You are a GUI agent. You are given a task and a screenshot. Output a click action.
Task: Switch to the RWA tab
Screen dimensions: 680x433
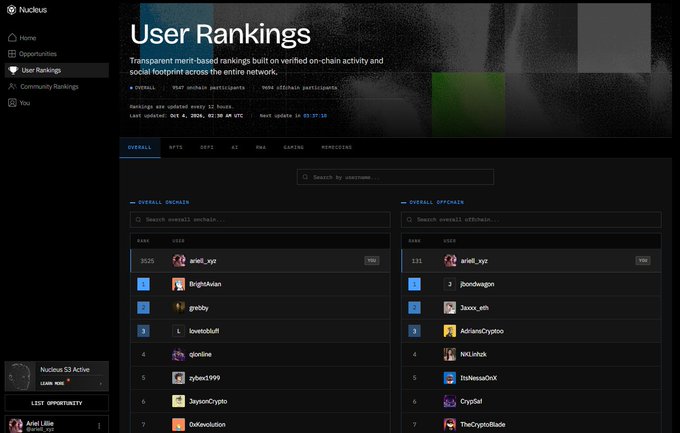(x=261, y=148)
